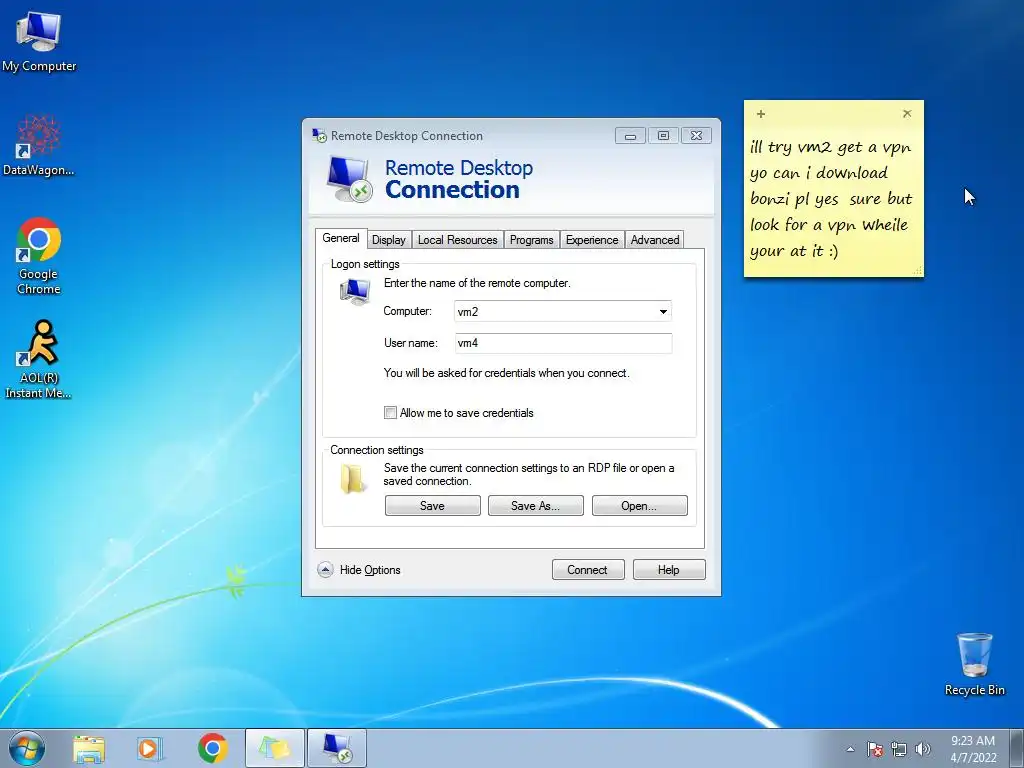Open the Local Resources tab

[457, 240]
